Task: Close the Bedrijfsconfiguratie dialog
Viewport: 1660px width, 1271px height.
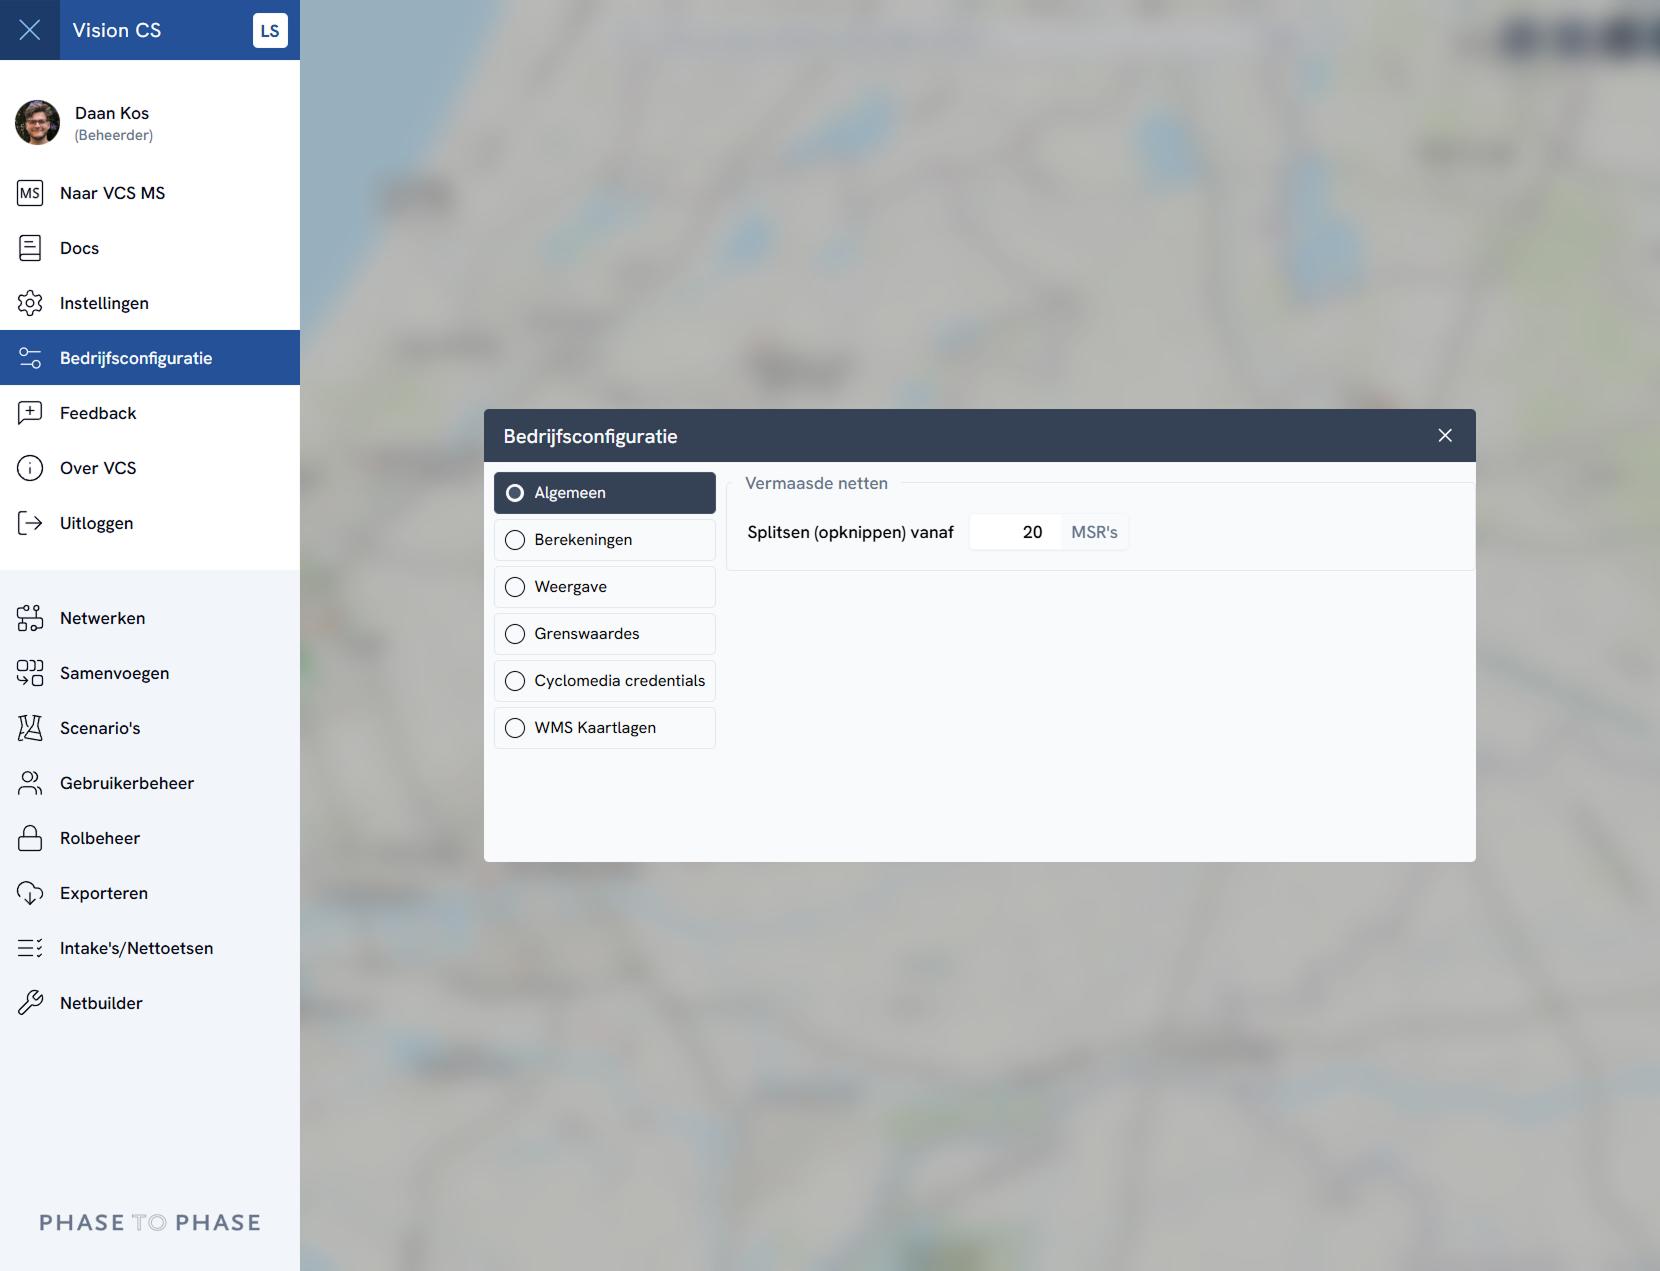Action: point(1445,435)
